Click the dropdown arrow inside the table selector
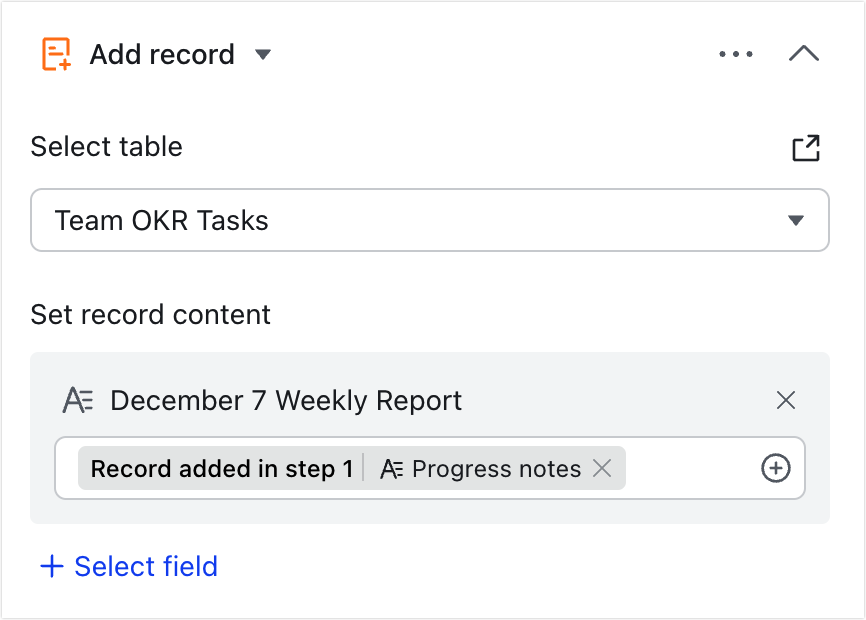 point(795,220)
